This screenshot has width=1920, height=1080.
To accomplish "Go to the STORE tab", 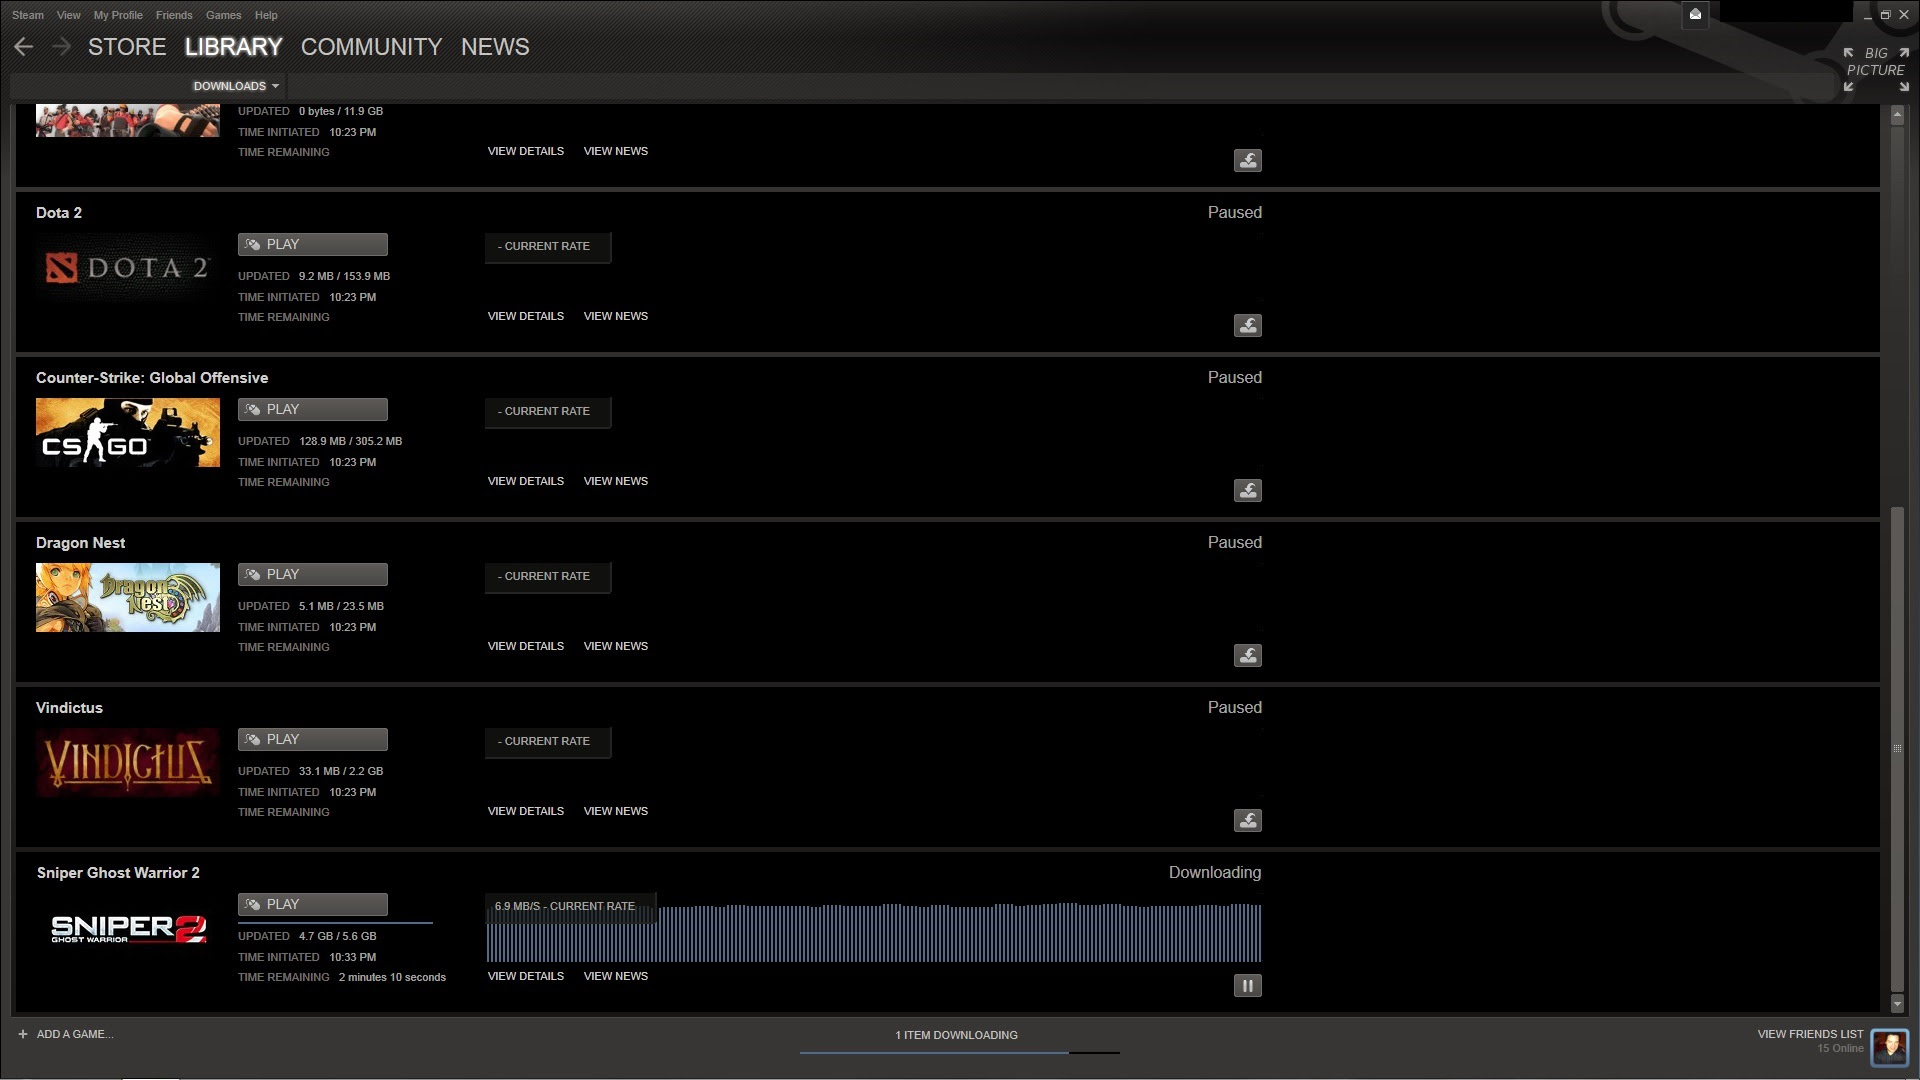I will pyautogui.click(x=127, y=47).
